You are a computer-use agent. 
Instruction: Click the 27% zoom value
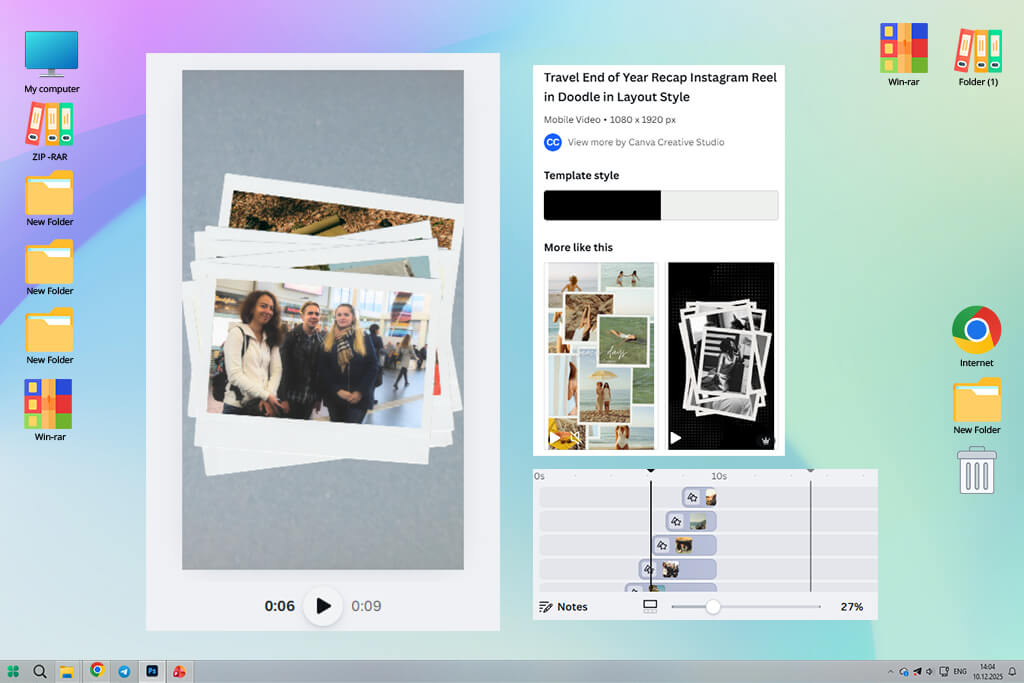click(852, 607)
